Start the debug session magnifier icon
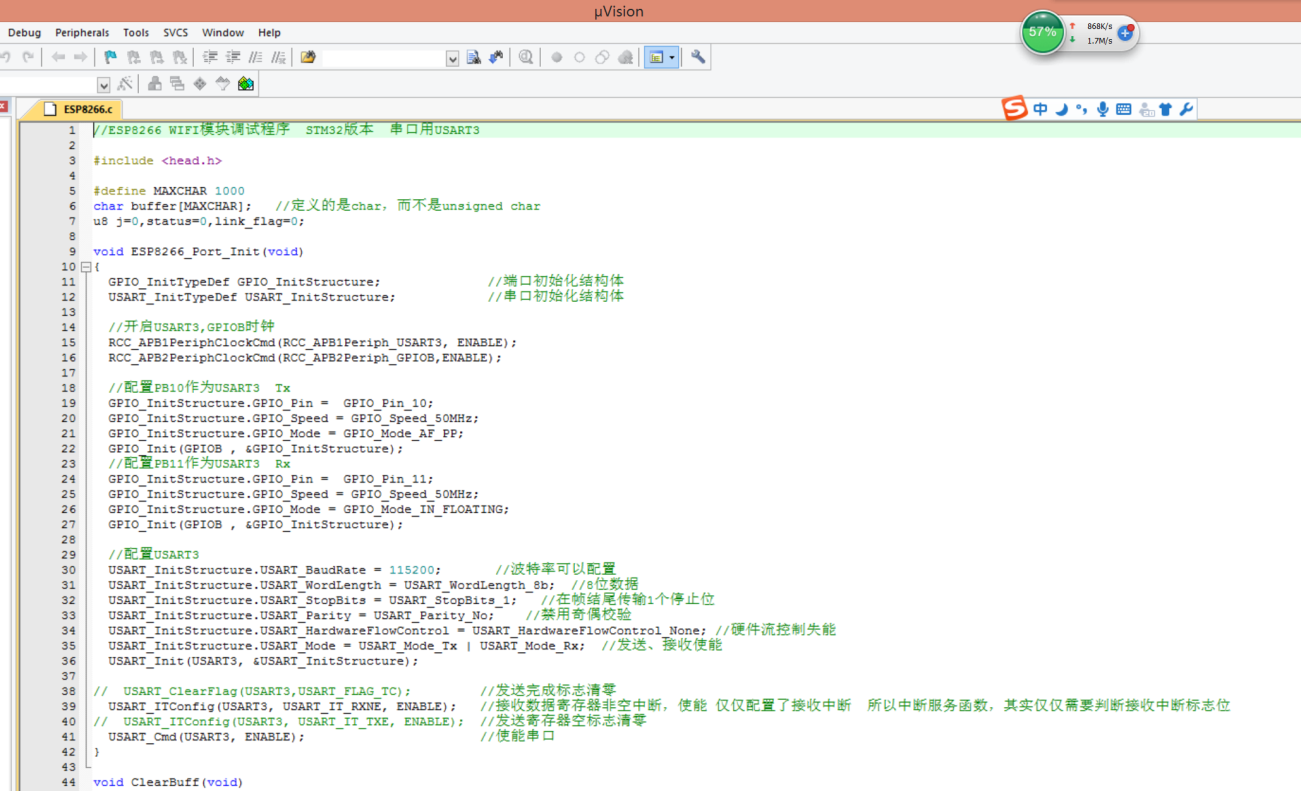This screenshot has height=791, width=1301. point(526,58)
